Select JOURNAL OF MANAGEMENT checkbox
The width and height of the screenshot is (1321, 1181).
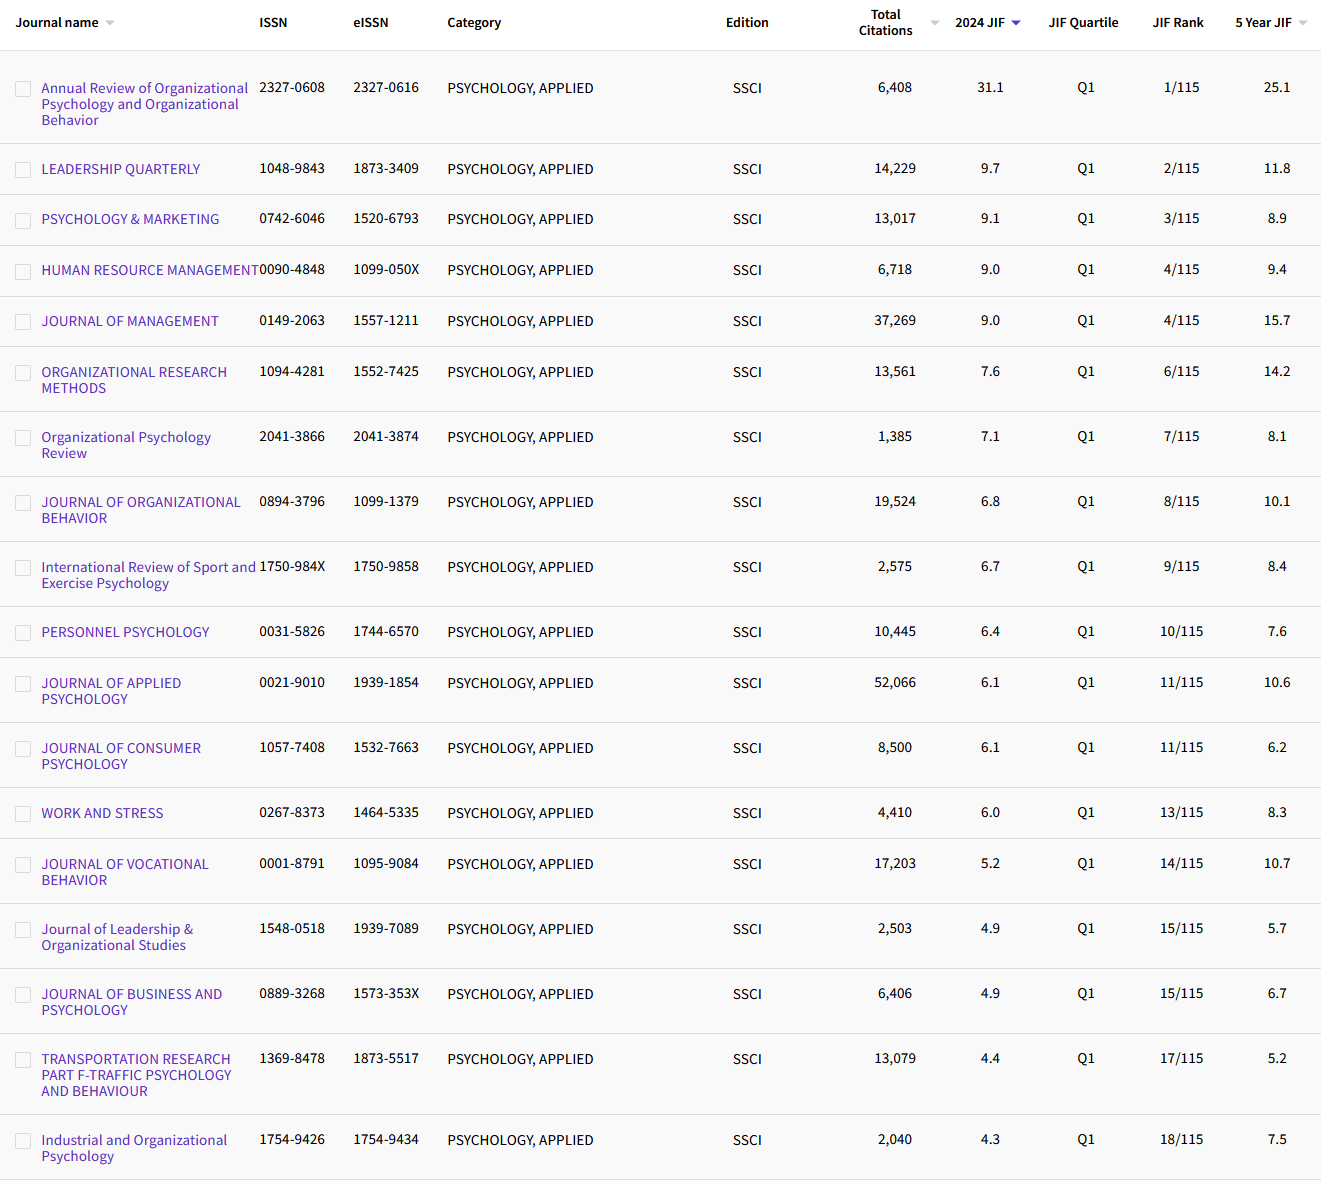coord(23,322)
